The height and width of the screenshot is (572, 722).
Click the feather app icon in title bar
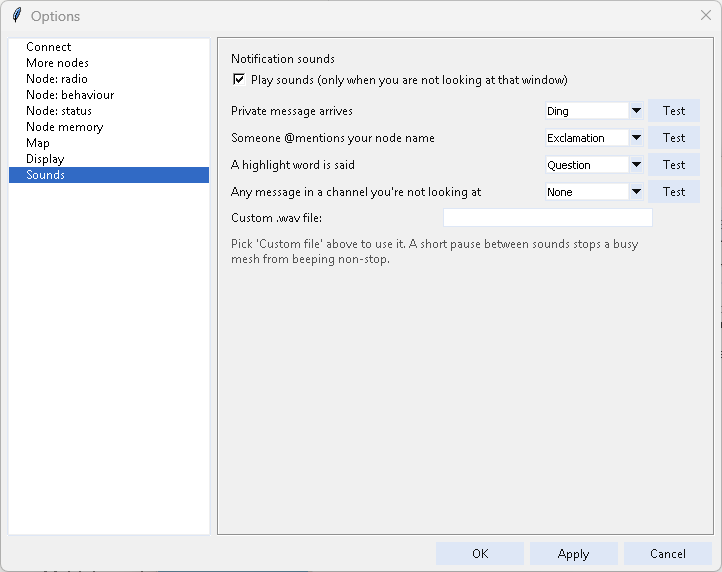[17, 15]
